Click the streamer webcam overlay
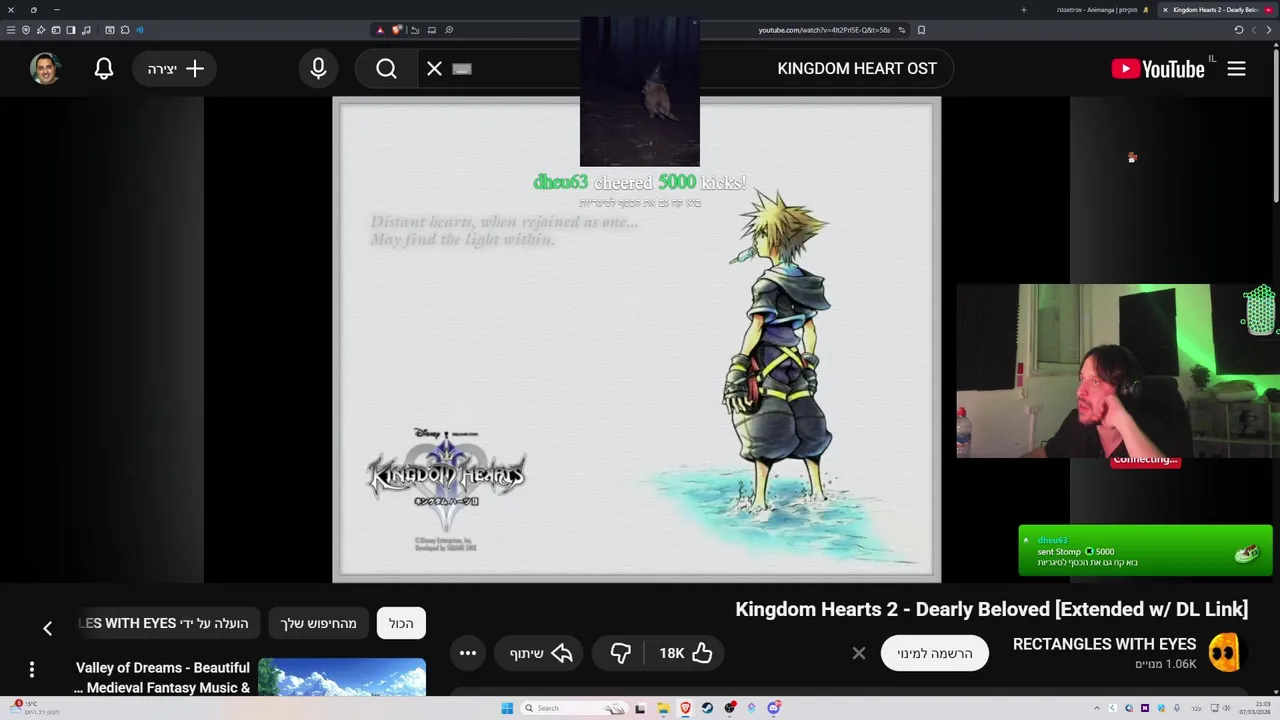 tap(1118, 371)
